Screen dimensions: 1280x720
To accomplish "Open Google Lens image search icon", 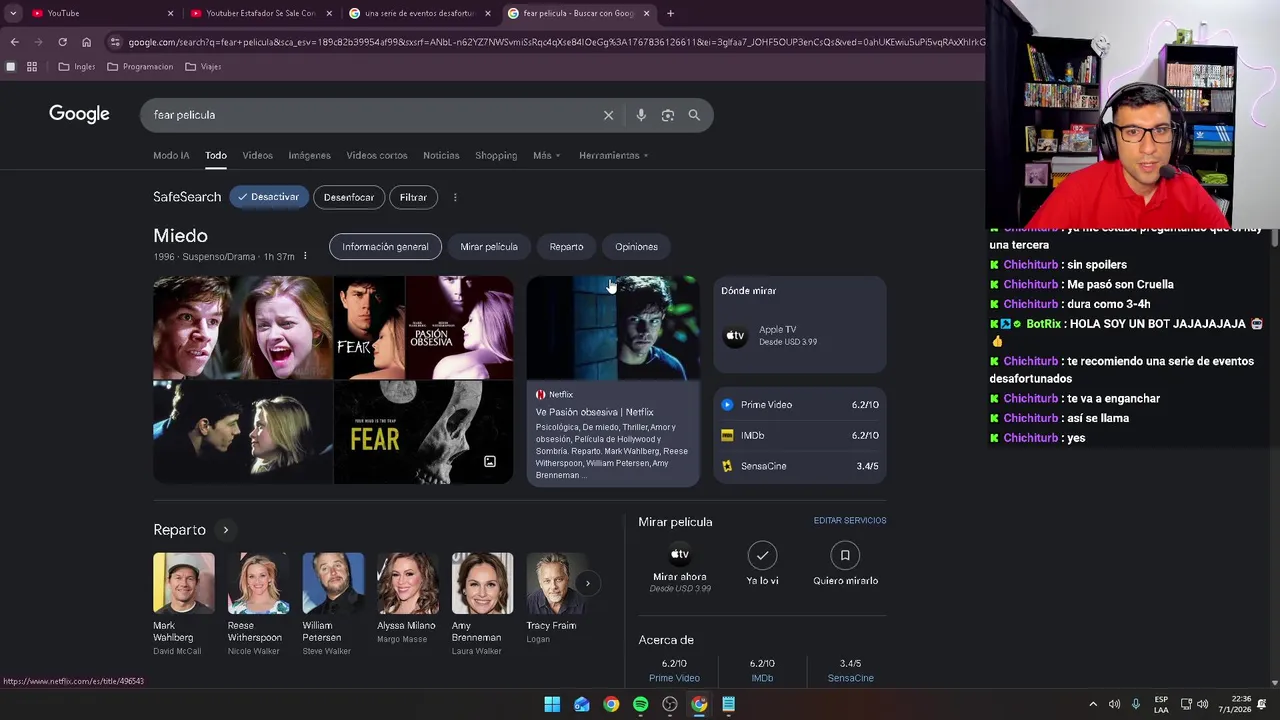I will 668,115.
